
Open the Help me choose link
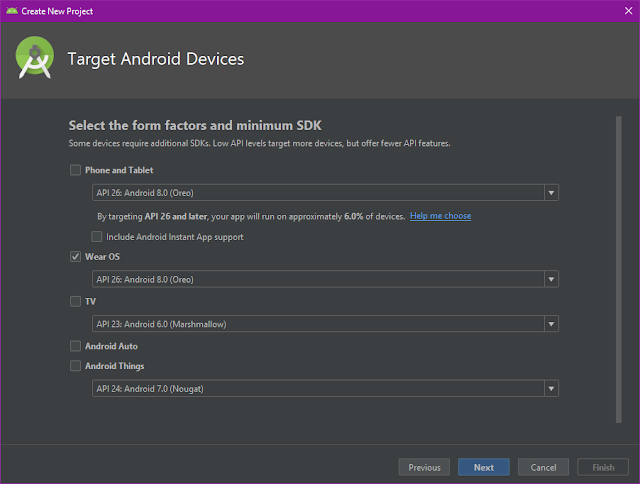(x=440, y=216)
